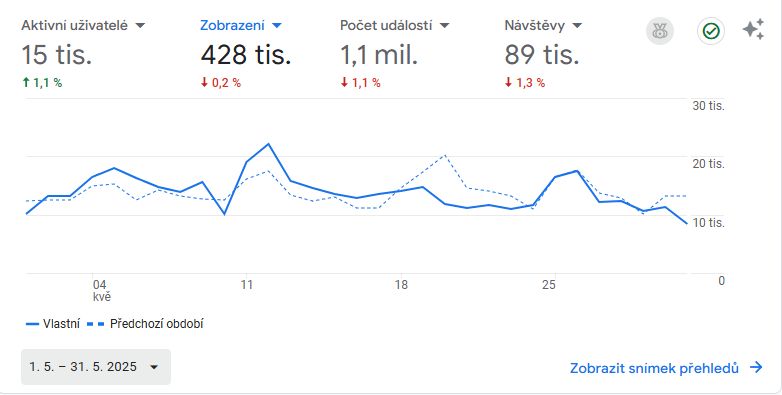This screenshot has height=395, width=782.
Task: Click the 04 kvě date axis label
Action: [101, 290]
